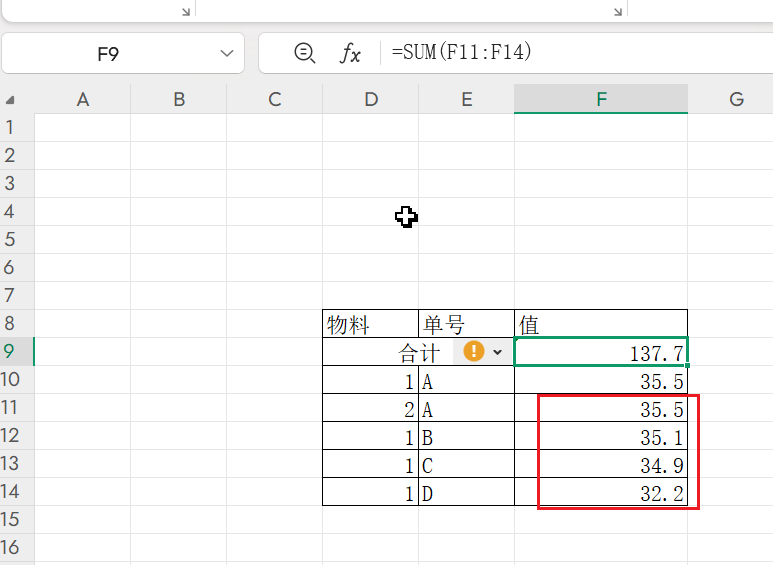773x565 pixels.
Task: Click the select-all corner triangle
Action: click(x=10, y=100)
